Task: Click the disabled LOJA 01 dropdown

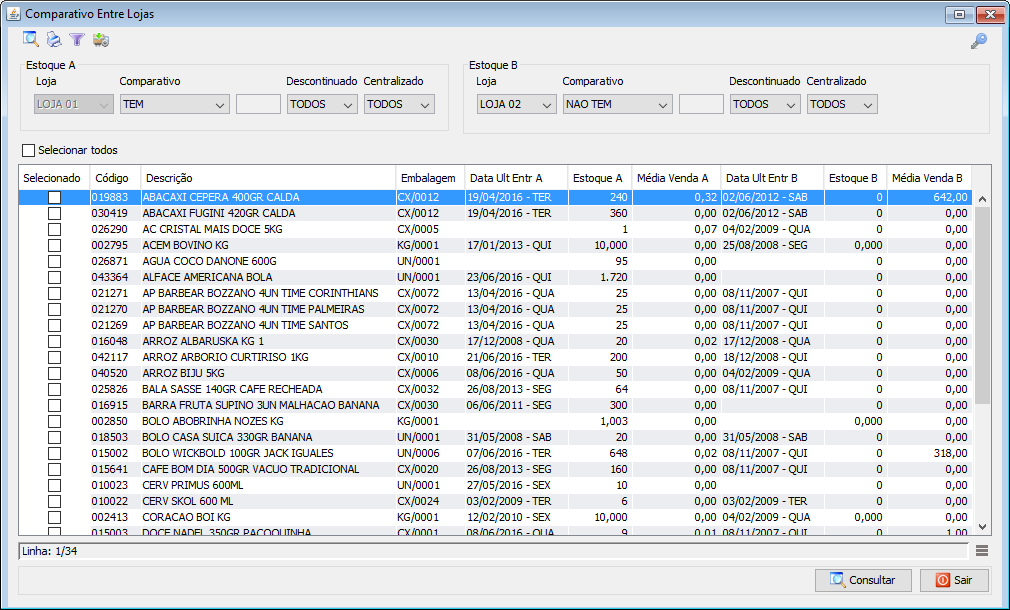Action: 73,104
